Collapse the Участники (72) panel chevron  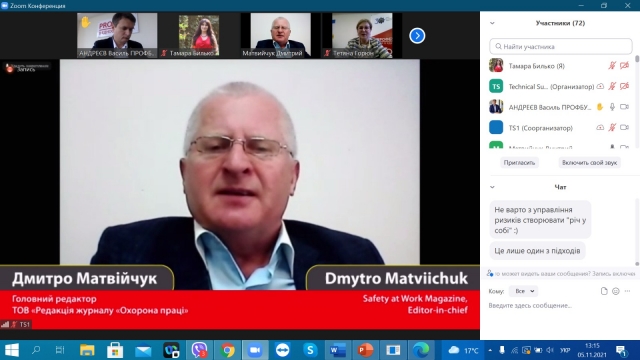click(492, 23)
